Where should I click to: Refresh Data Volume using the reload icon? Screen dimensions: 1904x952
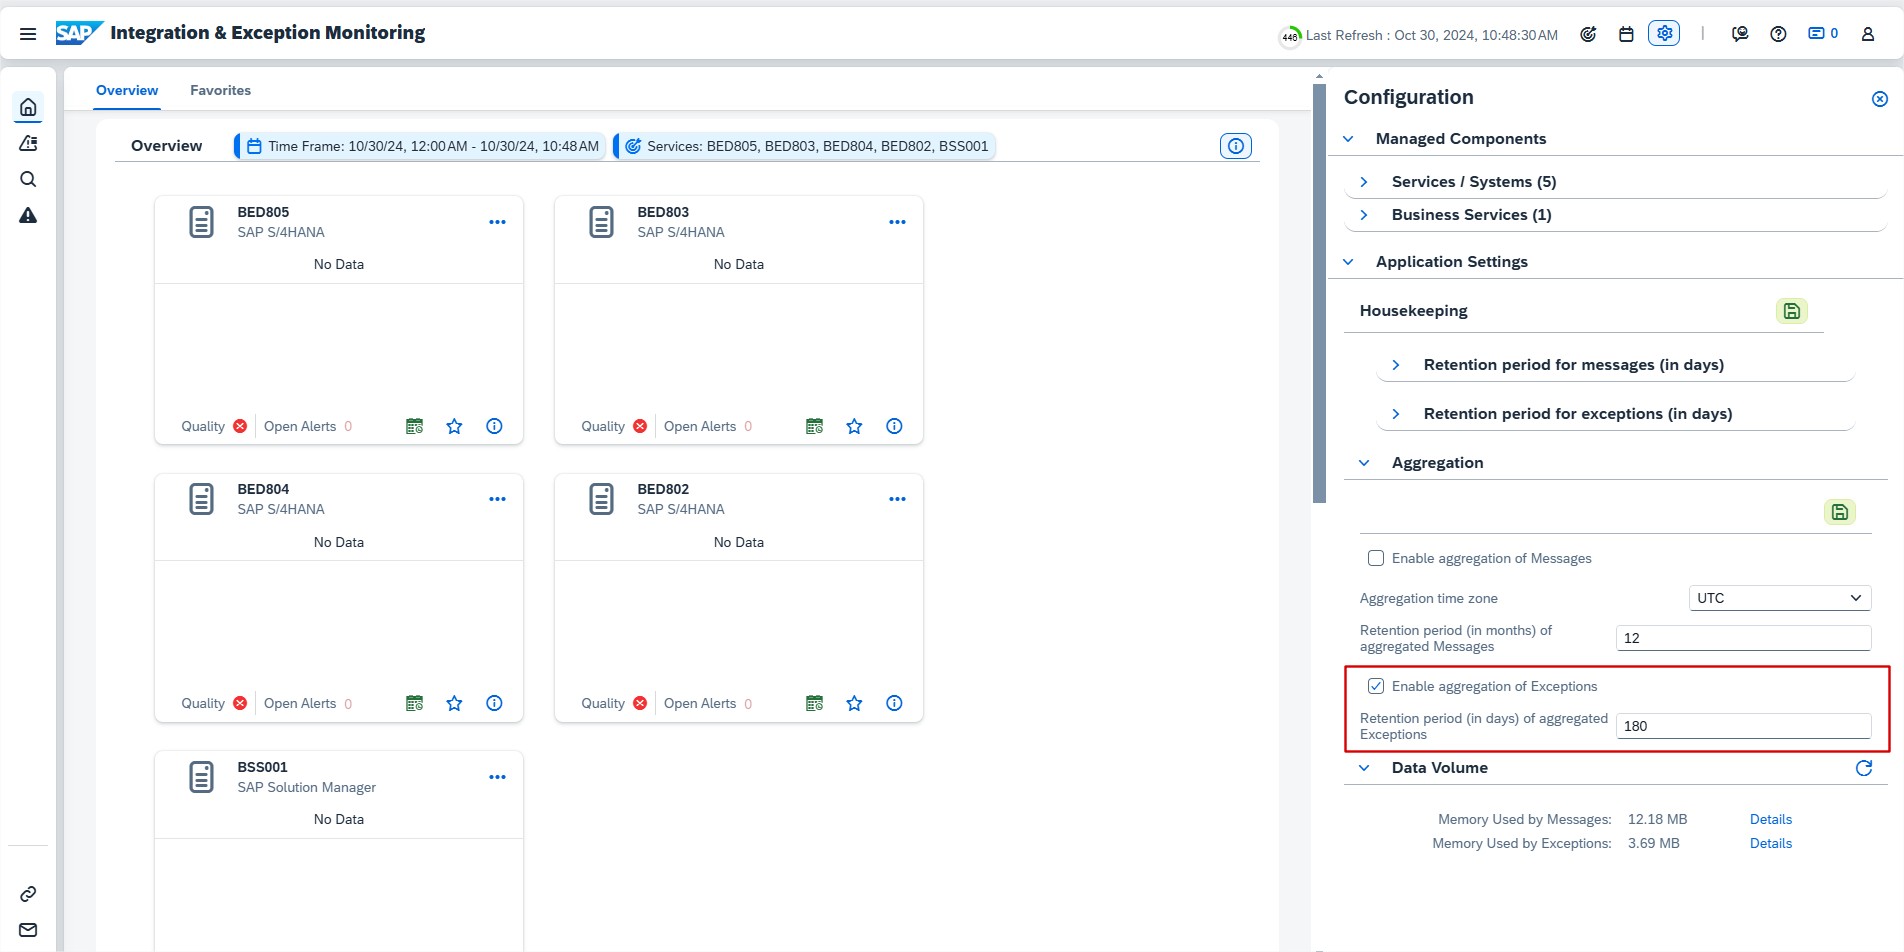pos(1864,768)
